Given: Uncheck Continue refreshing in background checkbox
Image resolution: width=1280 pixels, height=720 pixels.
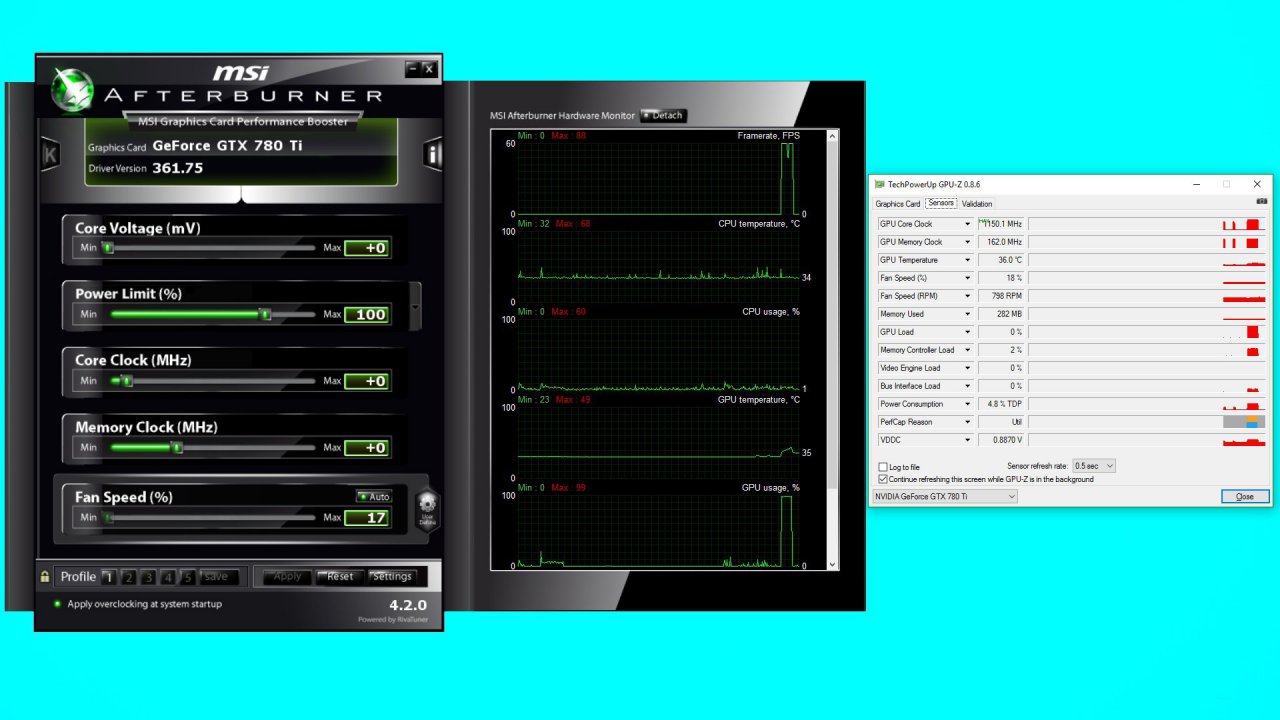Looking at the screenshot, I should (x=883, y=479).
